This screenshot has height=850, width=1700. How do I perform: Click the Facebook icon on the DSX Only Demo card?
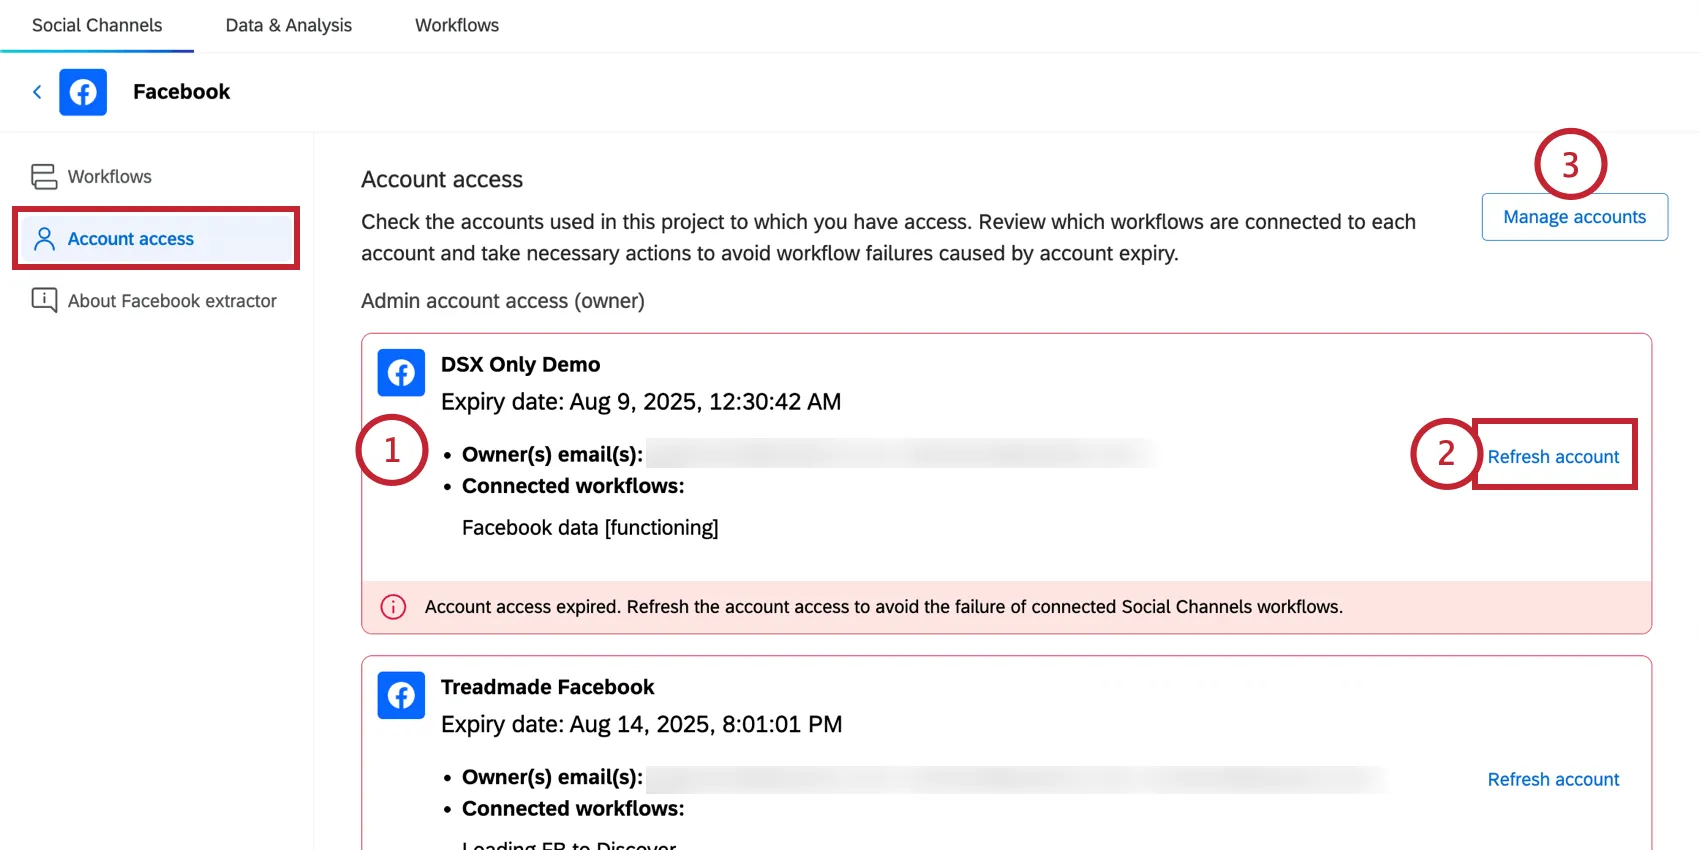(x=401, y=372)
